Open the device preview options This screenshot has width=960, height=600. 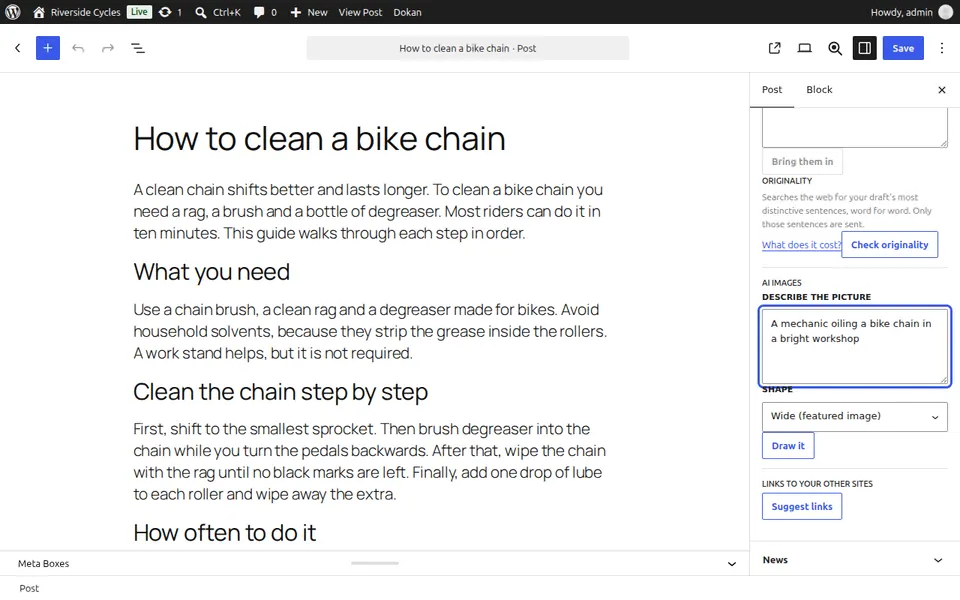[804, 48]
